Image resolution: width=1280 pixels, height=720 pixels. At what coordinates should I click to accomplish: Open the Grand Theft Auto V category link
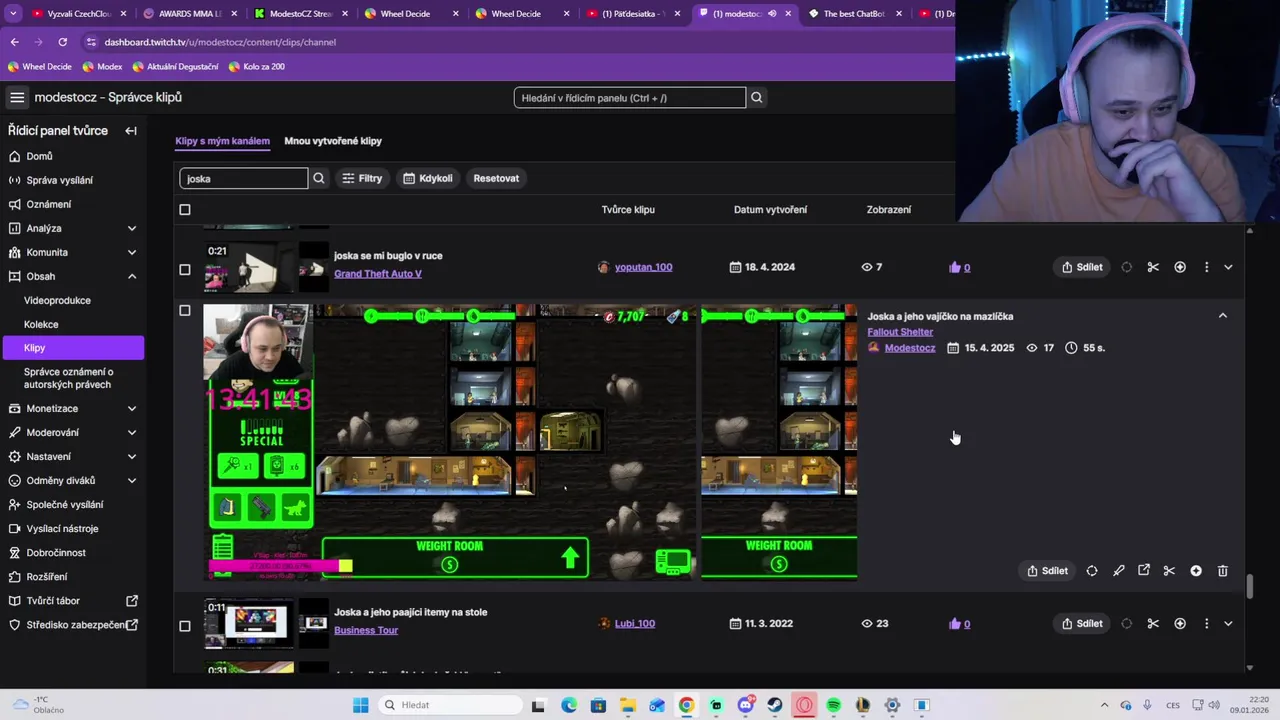click(378, 273)
